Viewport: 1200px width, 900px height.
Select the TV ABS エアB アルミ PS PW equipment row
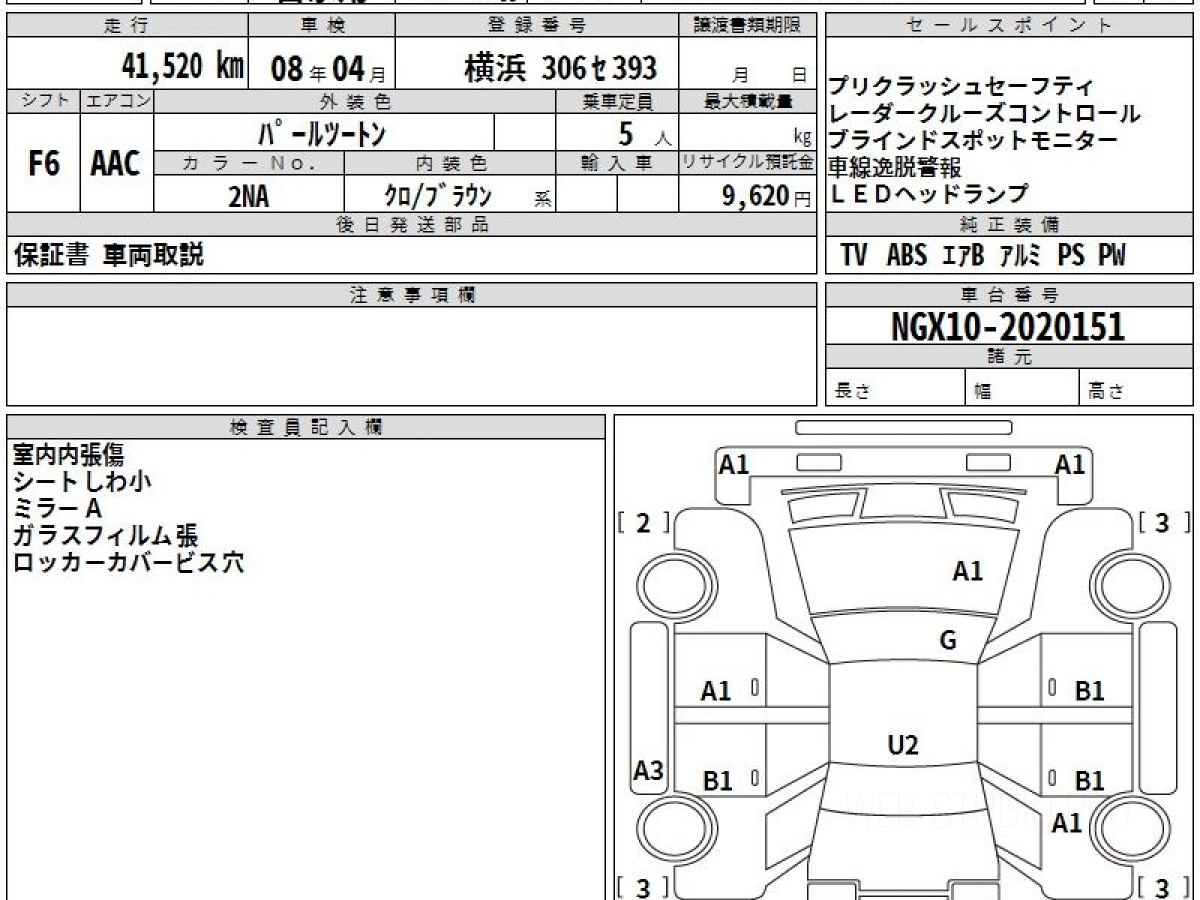coord(984,255)
